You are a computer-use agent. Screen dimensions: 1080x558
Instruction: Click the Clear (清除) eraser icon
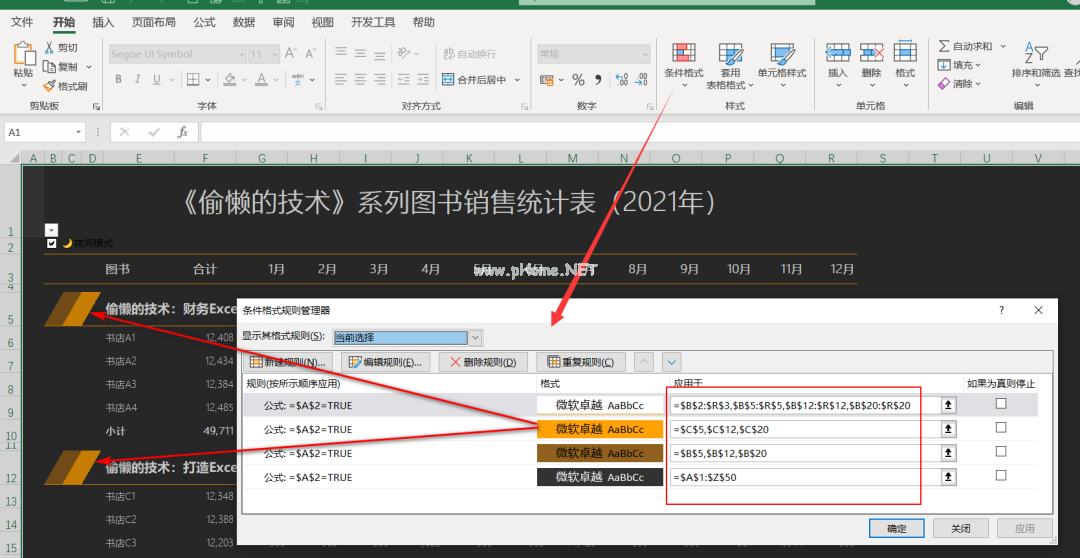[944, 83]
